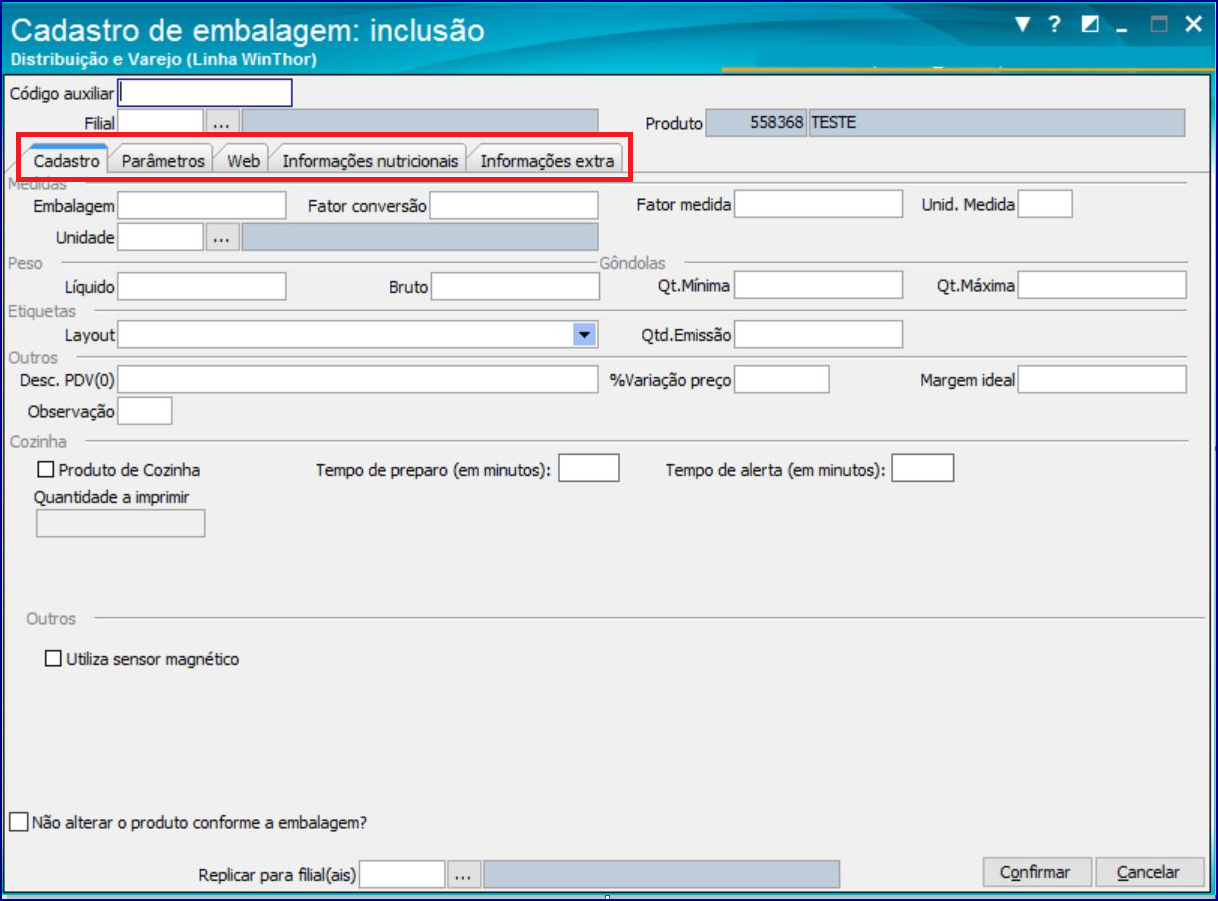Click the Margem ideal field

pos(1102,380)
